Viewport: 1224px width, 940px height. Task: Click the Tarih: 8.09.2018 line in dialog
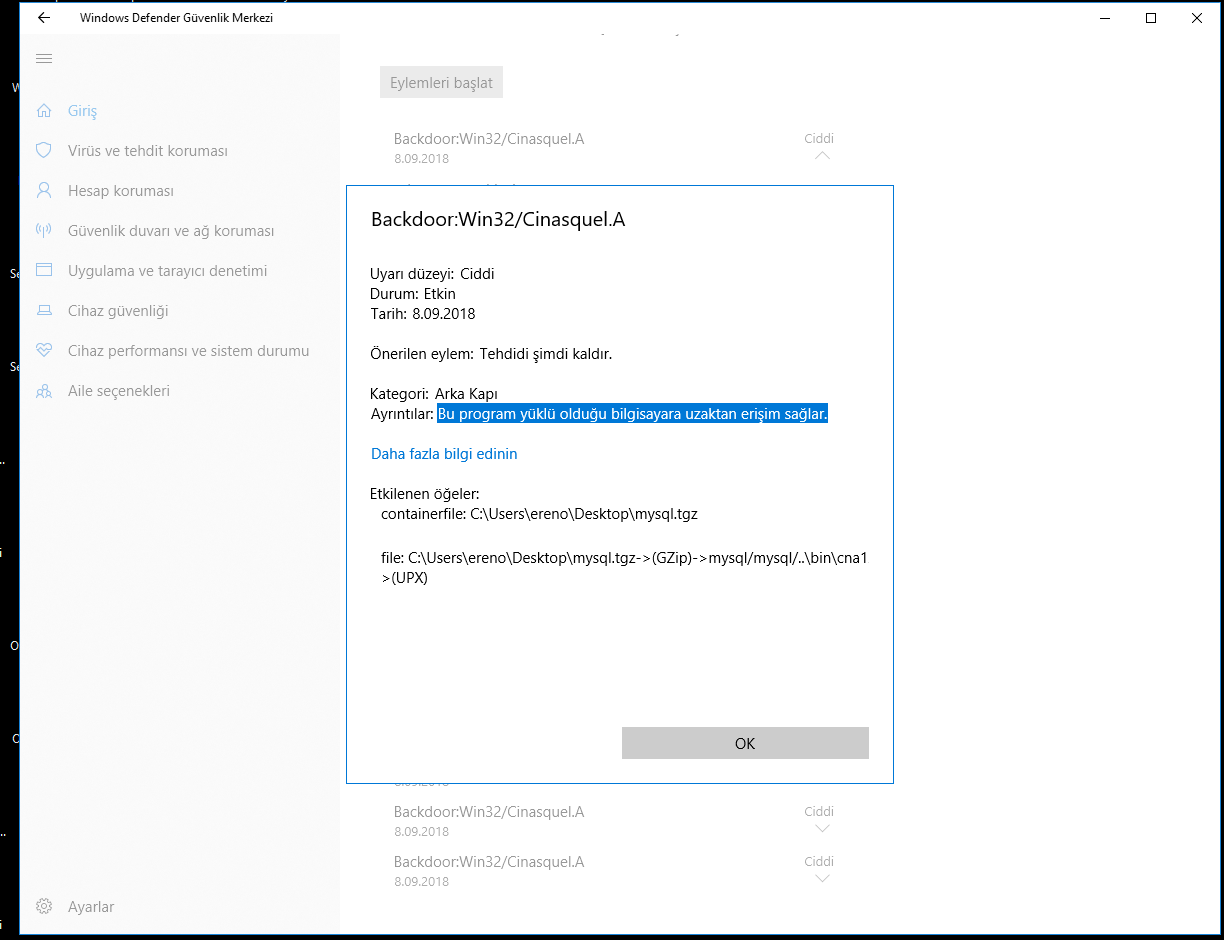[423, 314]
